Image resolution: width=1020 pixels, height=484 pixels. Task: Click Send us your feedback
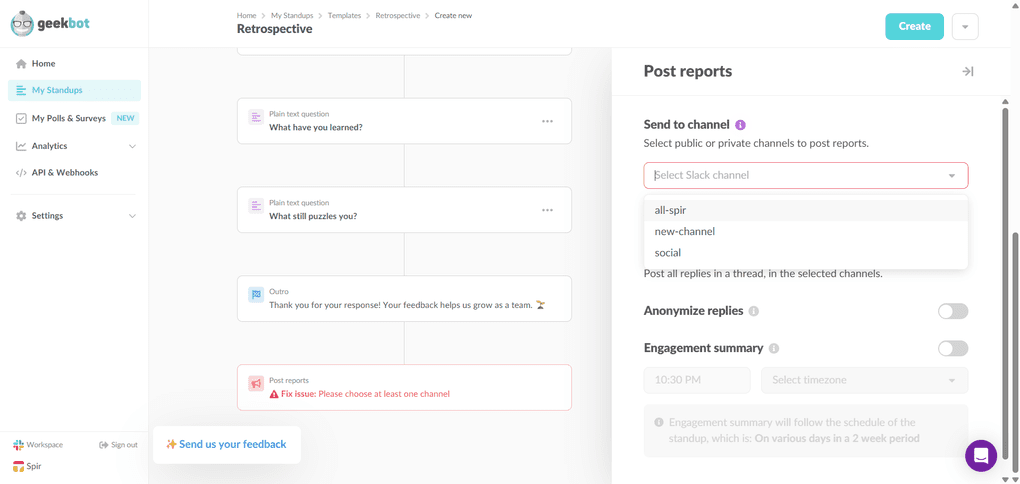click(226, 445)
